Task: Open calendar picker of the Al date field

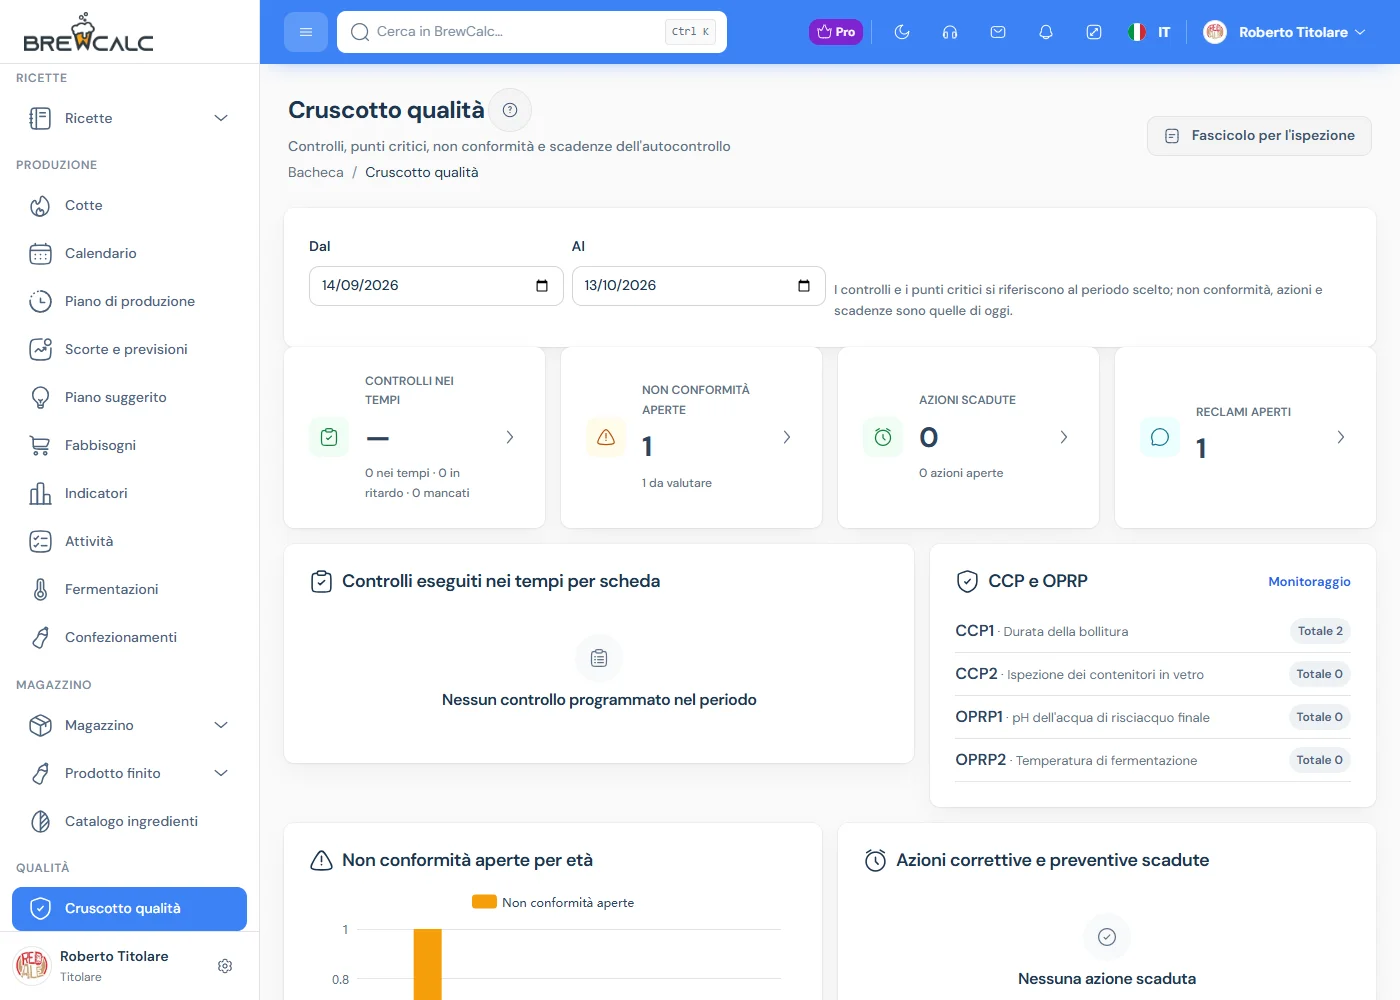Action: pos(804,286)
